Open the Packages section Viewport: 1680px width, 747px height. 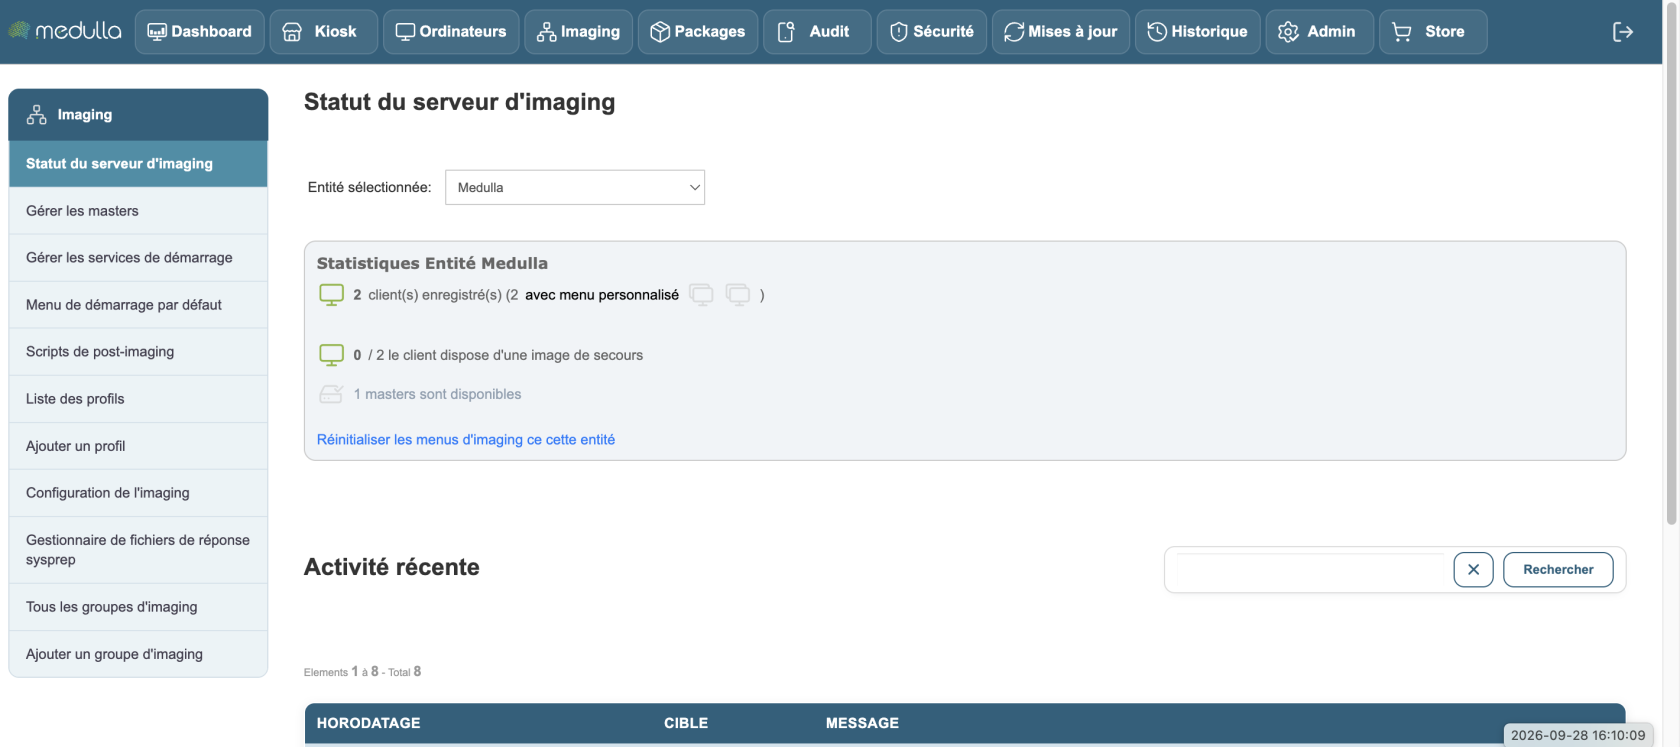(698, 32)
